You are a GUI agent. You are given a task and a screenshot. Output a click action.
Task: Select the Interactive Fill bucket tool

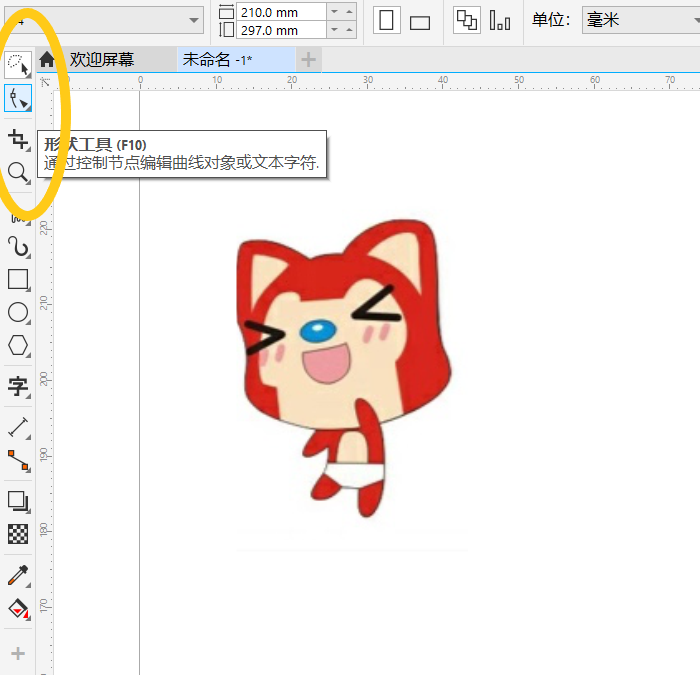pos(17,608)
